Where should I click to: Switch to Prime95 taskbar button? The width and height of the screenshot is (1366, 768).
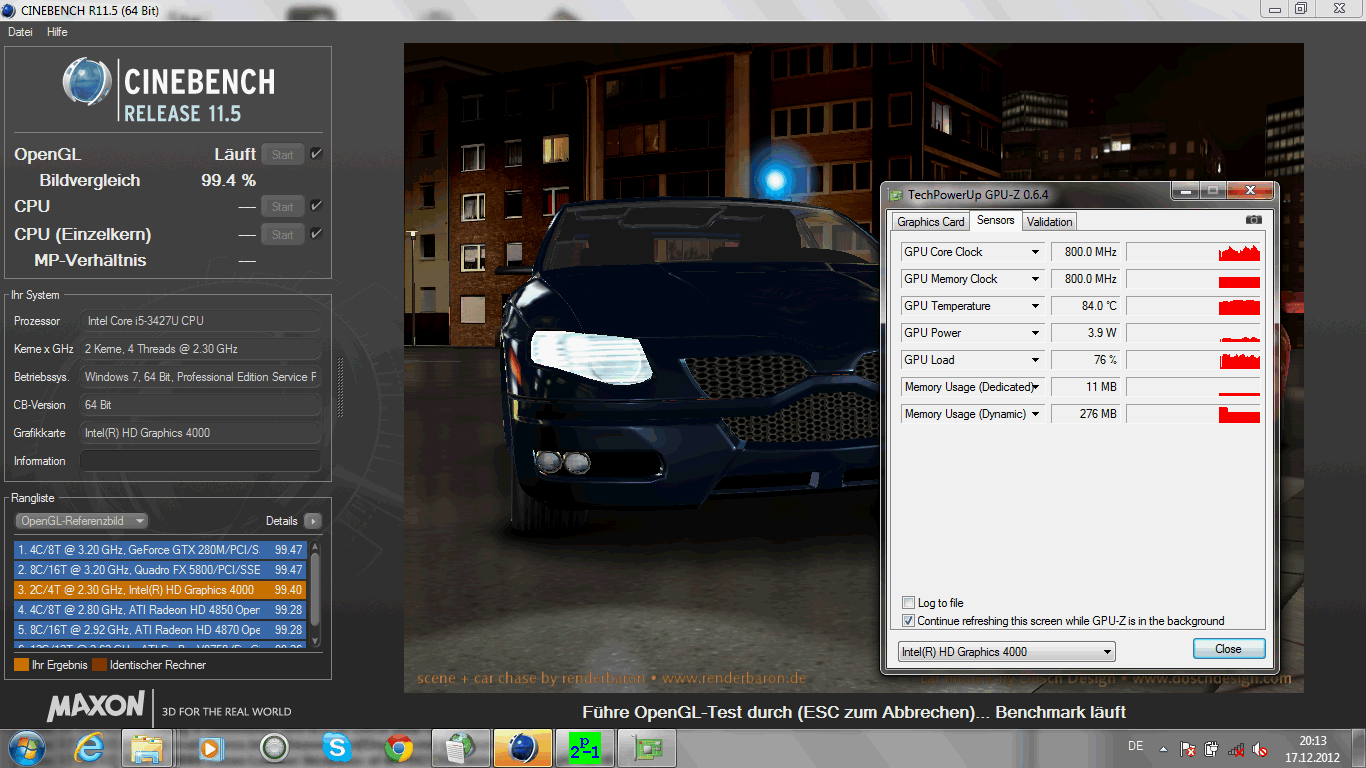[x=585, y=747]
